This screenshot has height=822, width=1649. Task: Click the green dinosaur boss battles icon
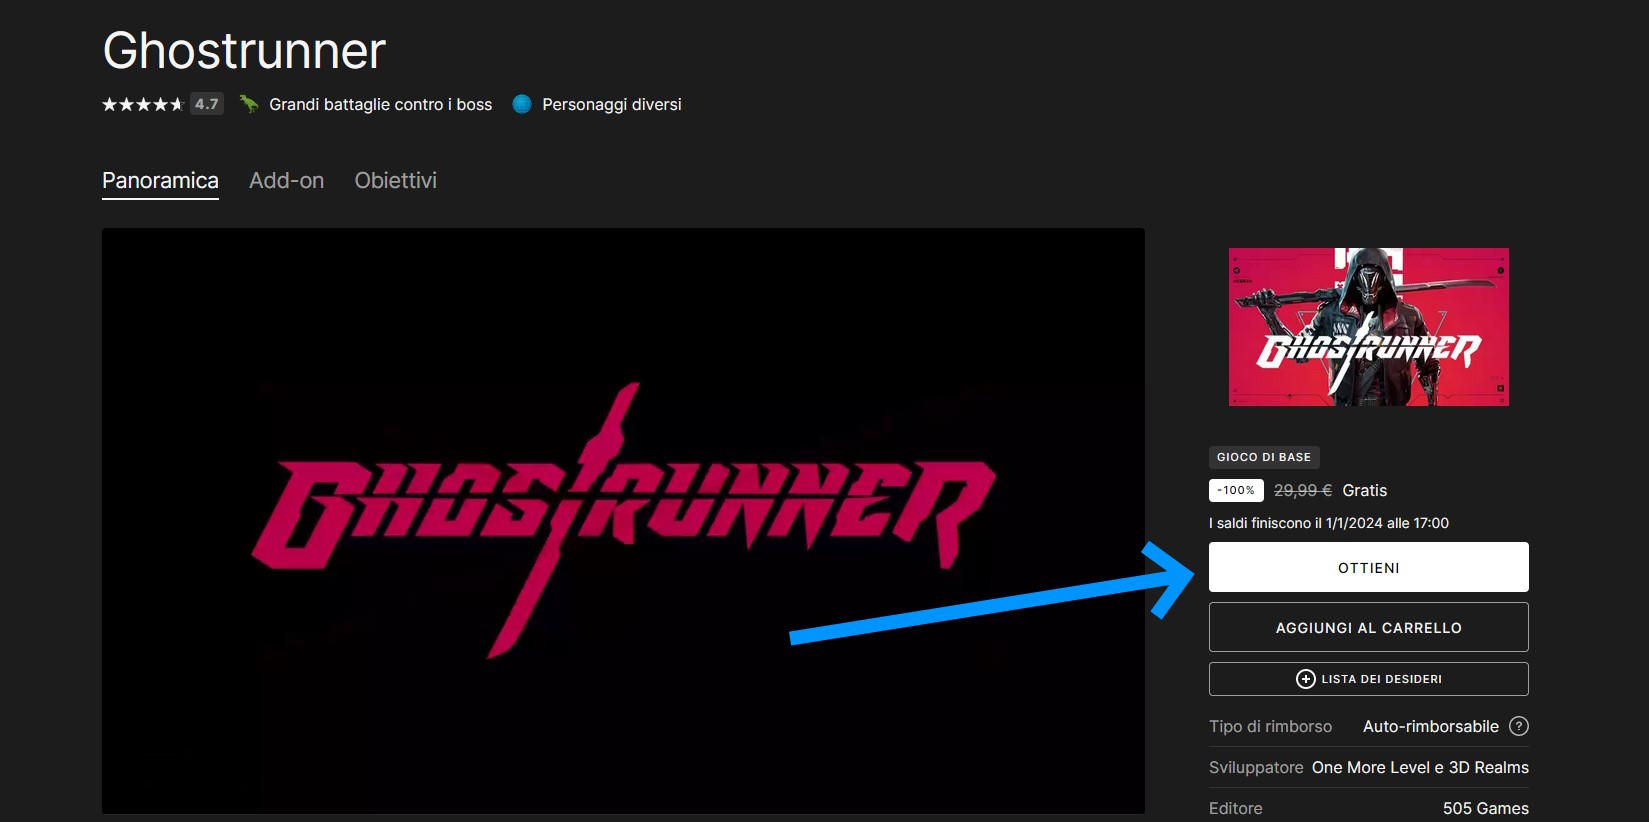(x=249, y=104)
